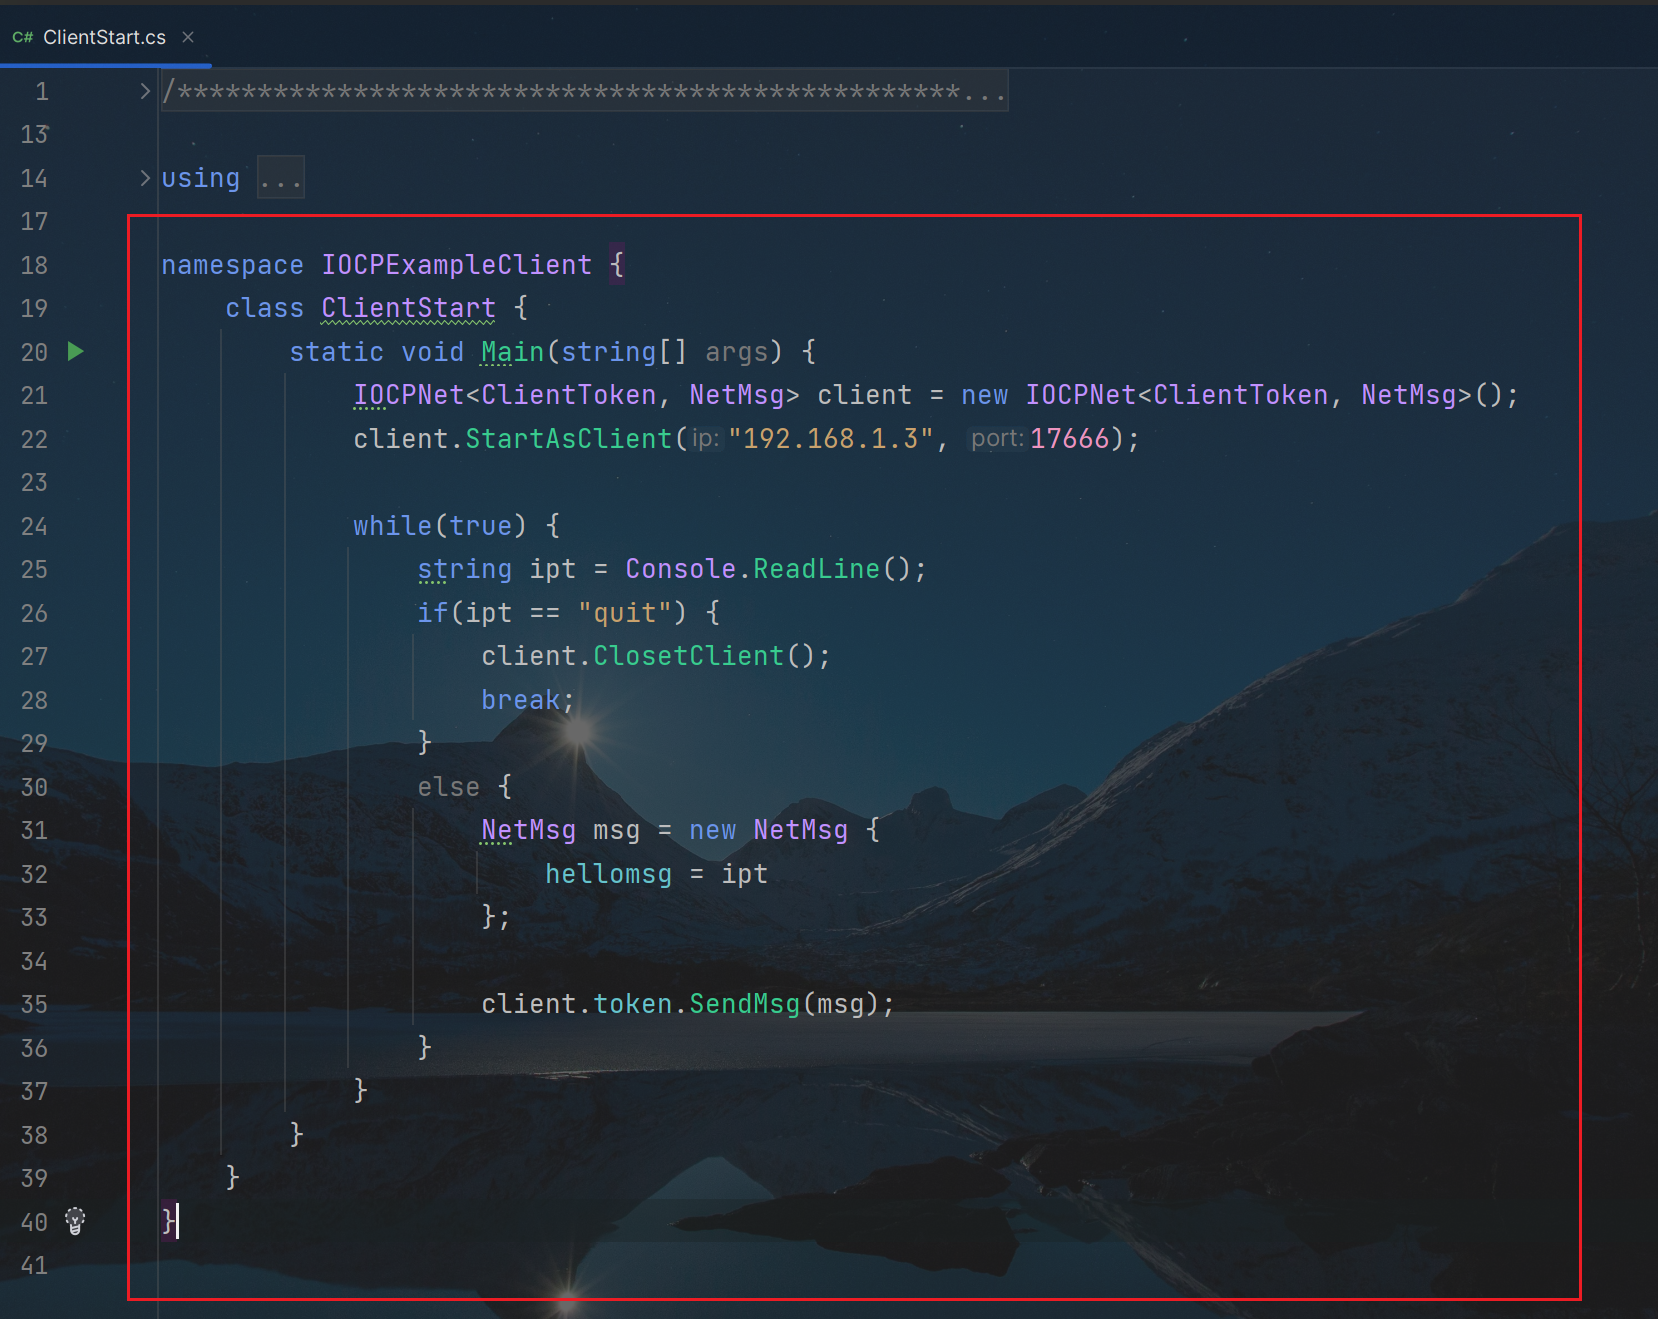Viewport: 1658px width, 1319px height.
Task: Click line number 35 in the gutter
Action: pyautogui.click(x=34, y=1004)
